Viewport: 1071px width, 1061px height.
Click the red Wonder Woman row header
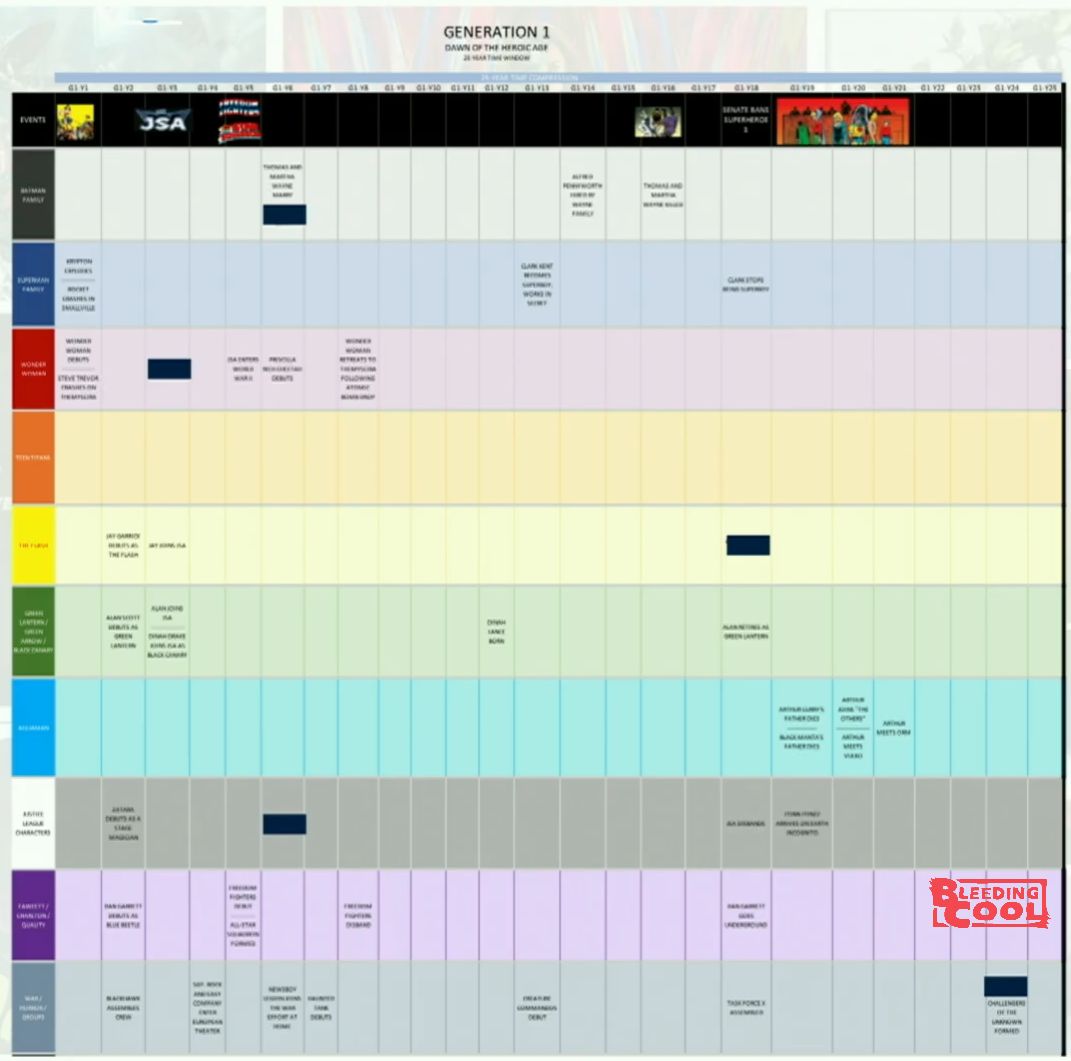pyautogui.click(x=32, y=369)
